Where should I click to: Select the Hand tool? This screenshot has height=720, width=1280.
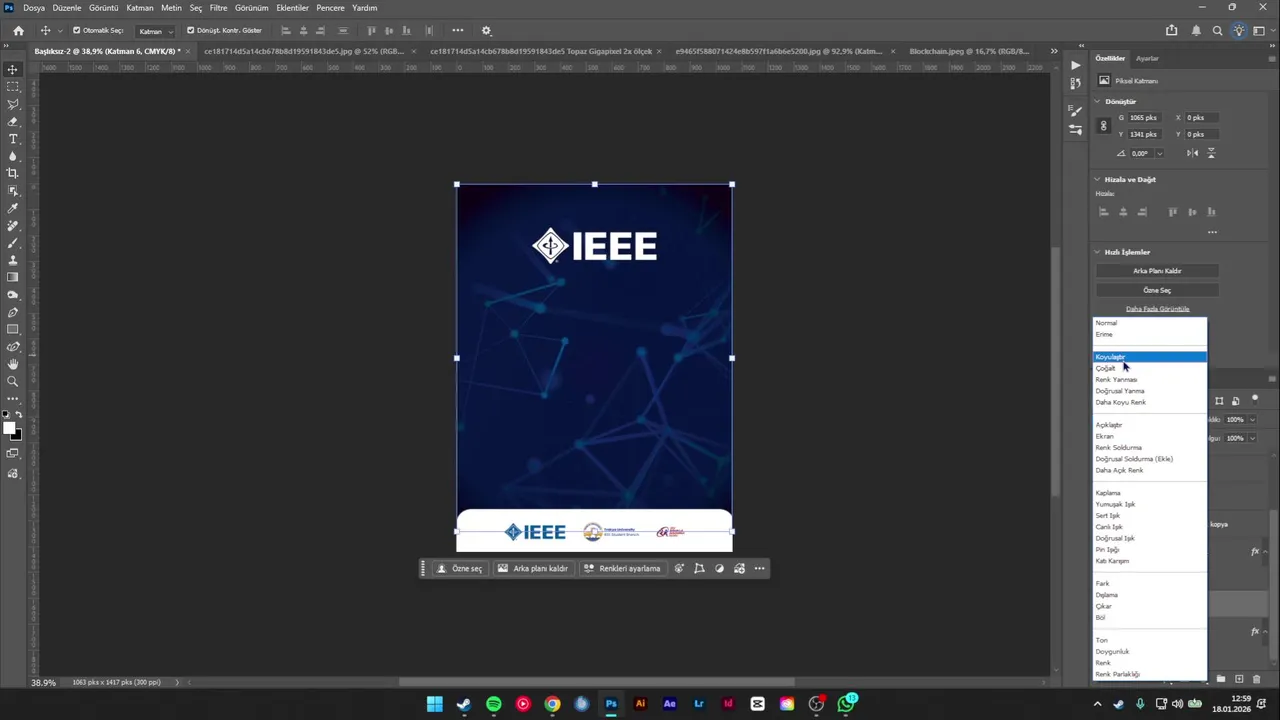tap(13, 364)
